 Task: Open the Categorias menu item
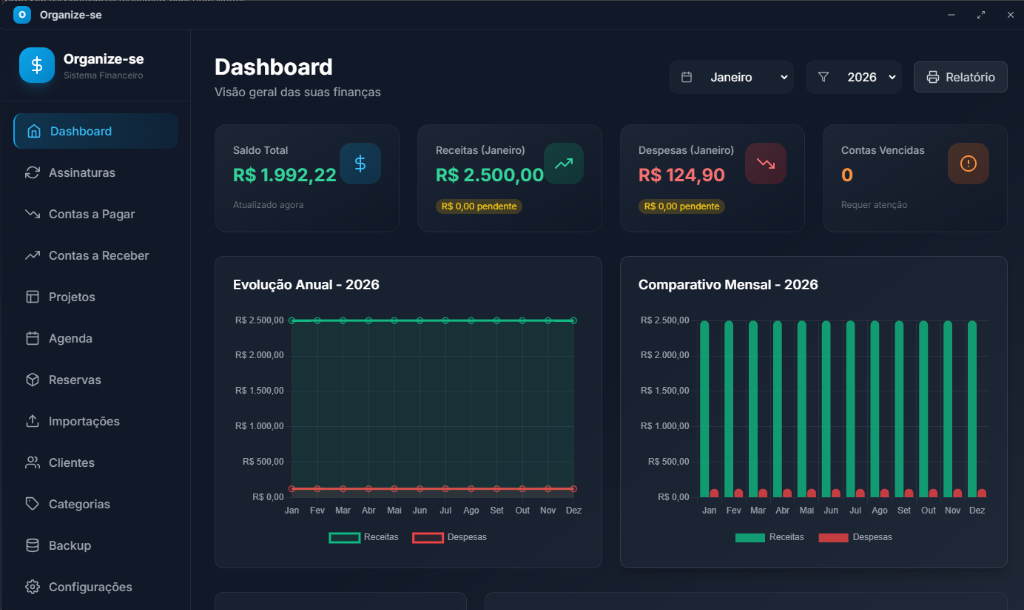(80, 504)
